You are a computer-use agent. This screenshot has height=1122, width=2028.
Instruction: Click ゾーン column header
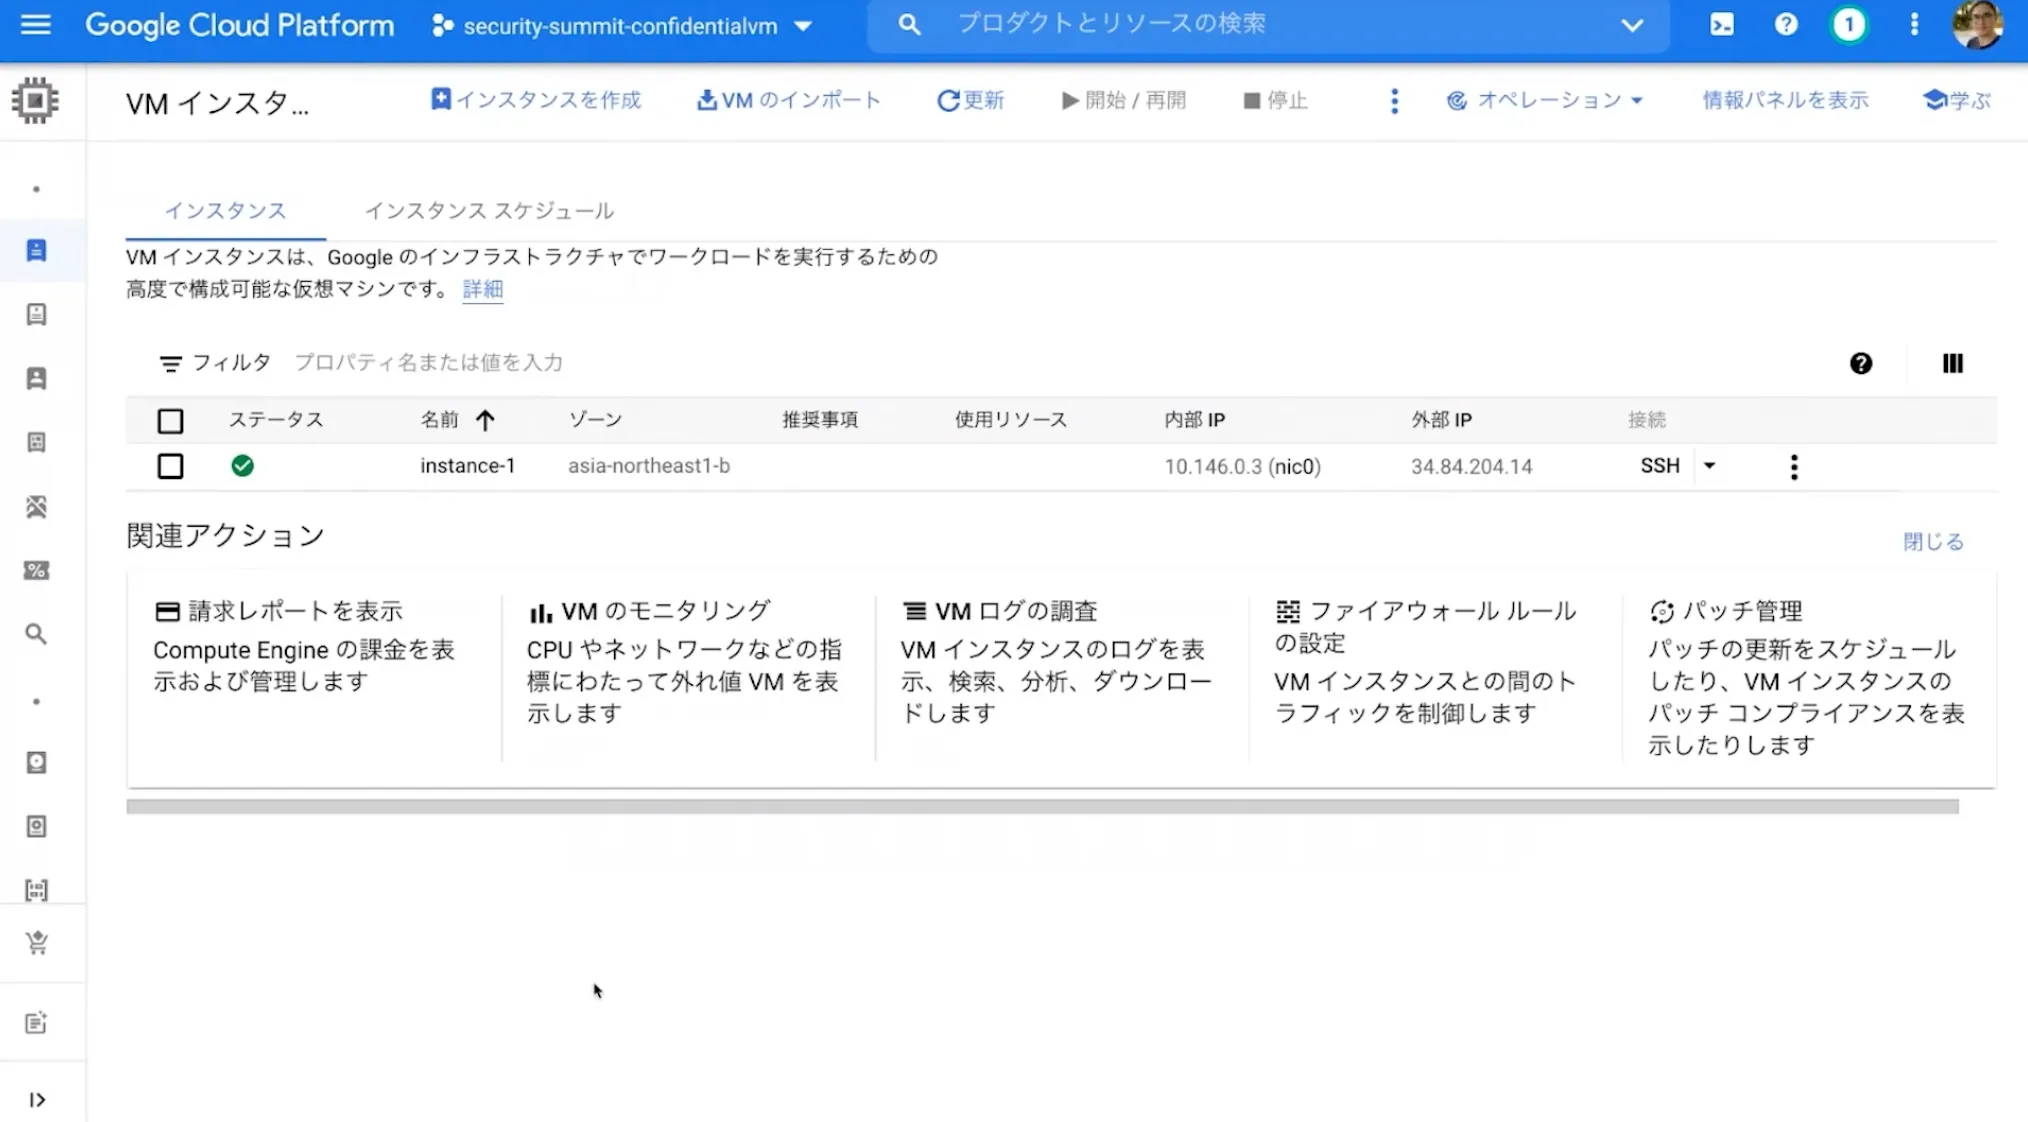pyautogui.click(x=595, y=420)
